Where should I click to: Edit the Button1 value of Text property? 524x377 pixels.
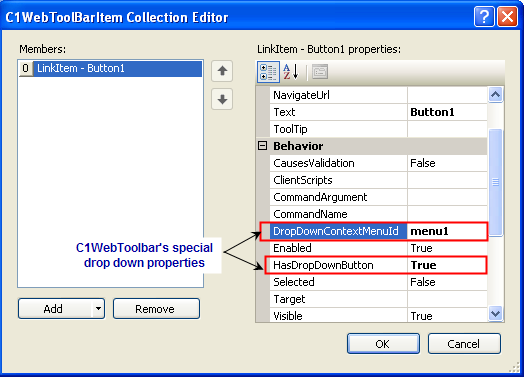tap(447, 112)
